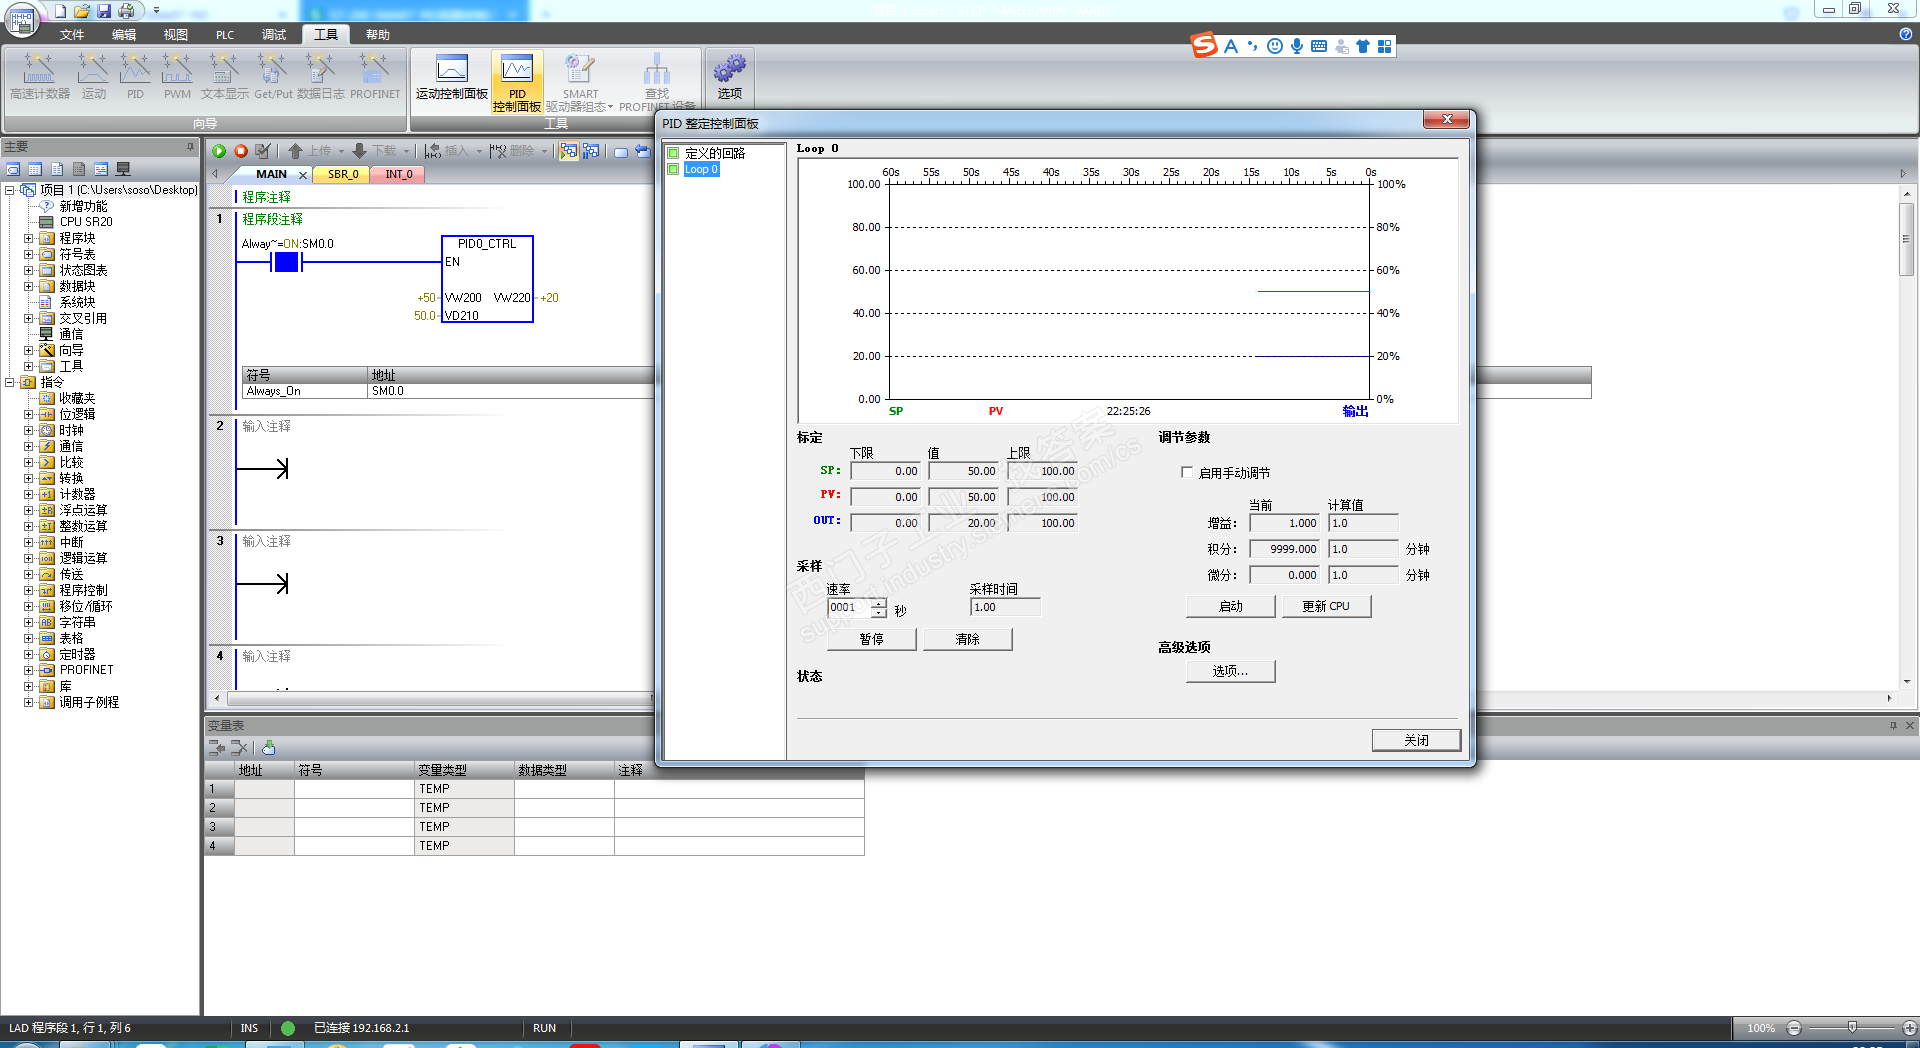
Task: Open the Motion Control Panel (运动控制面板)
Action: click(x=452, y=78)
